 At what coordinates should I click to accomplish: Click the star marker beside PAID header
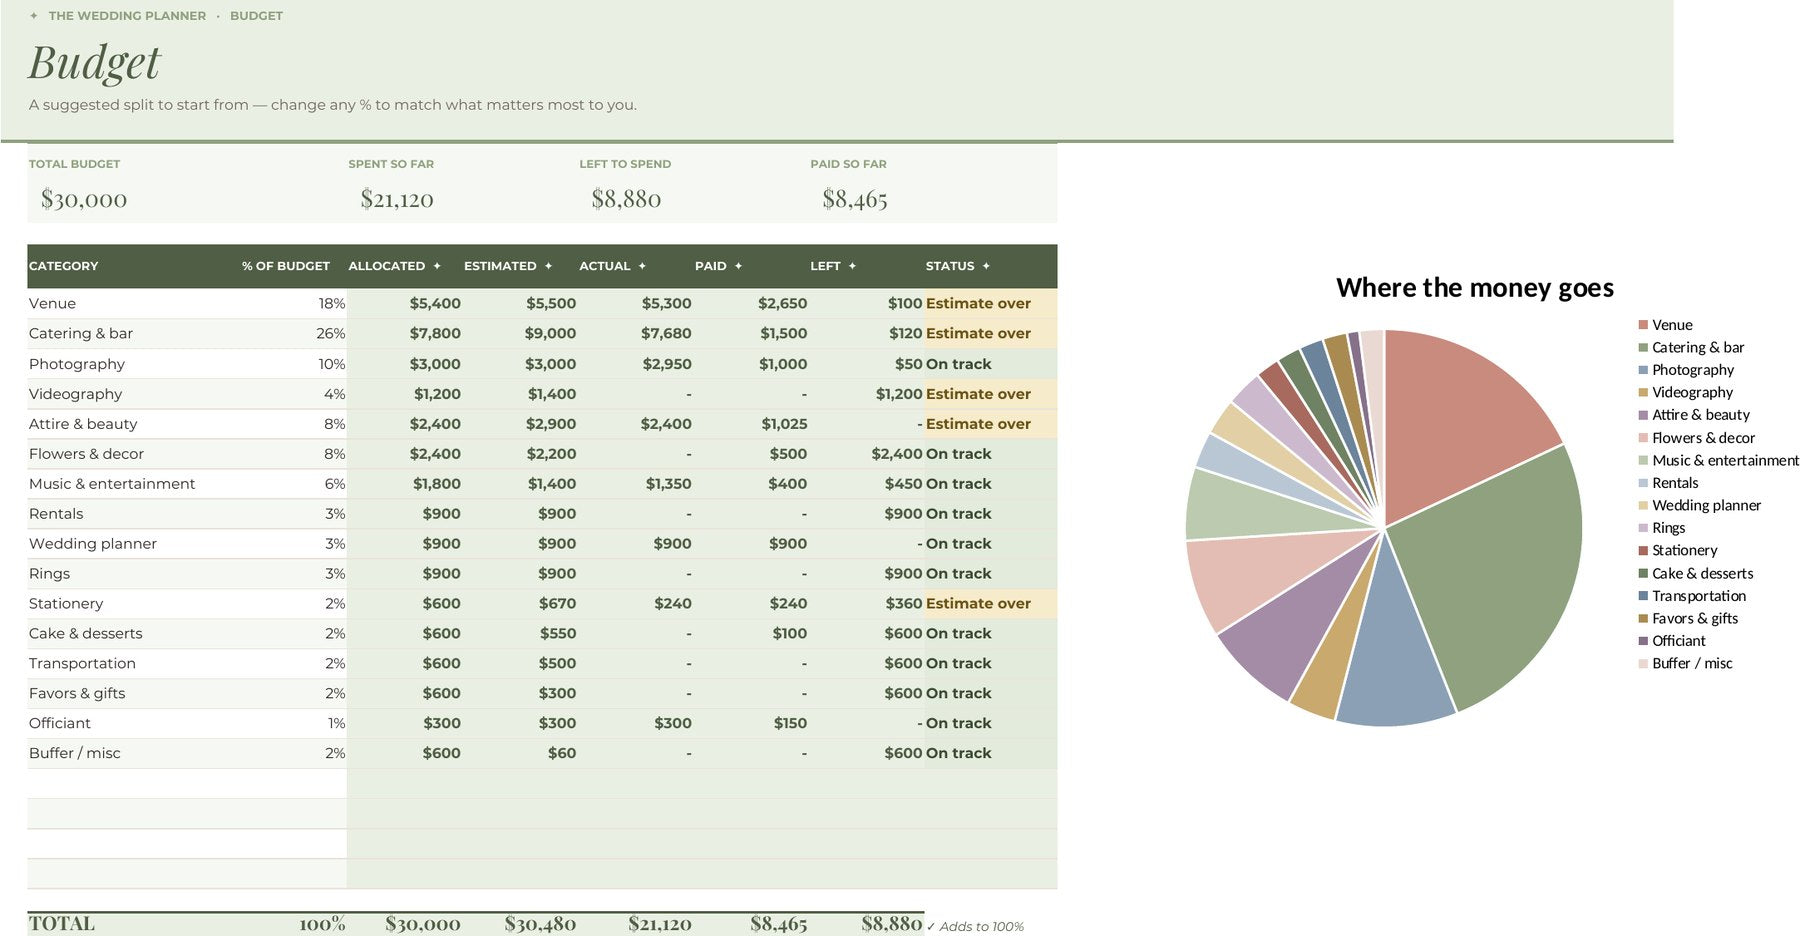tap(738, 266)
